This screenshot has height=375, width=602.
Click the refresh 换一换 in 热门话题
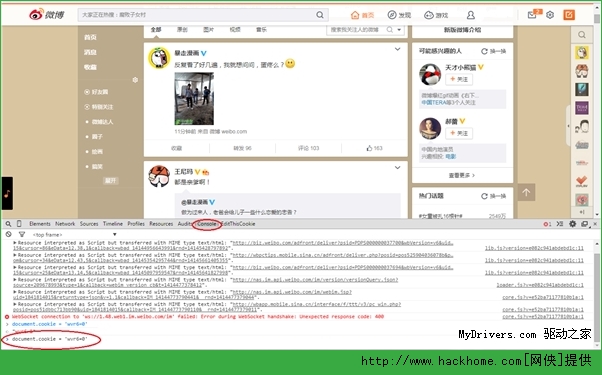coord(494,196)
